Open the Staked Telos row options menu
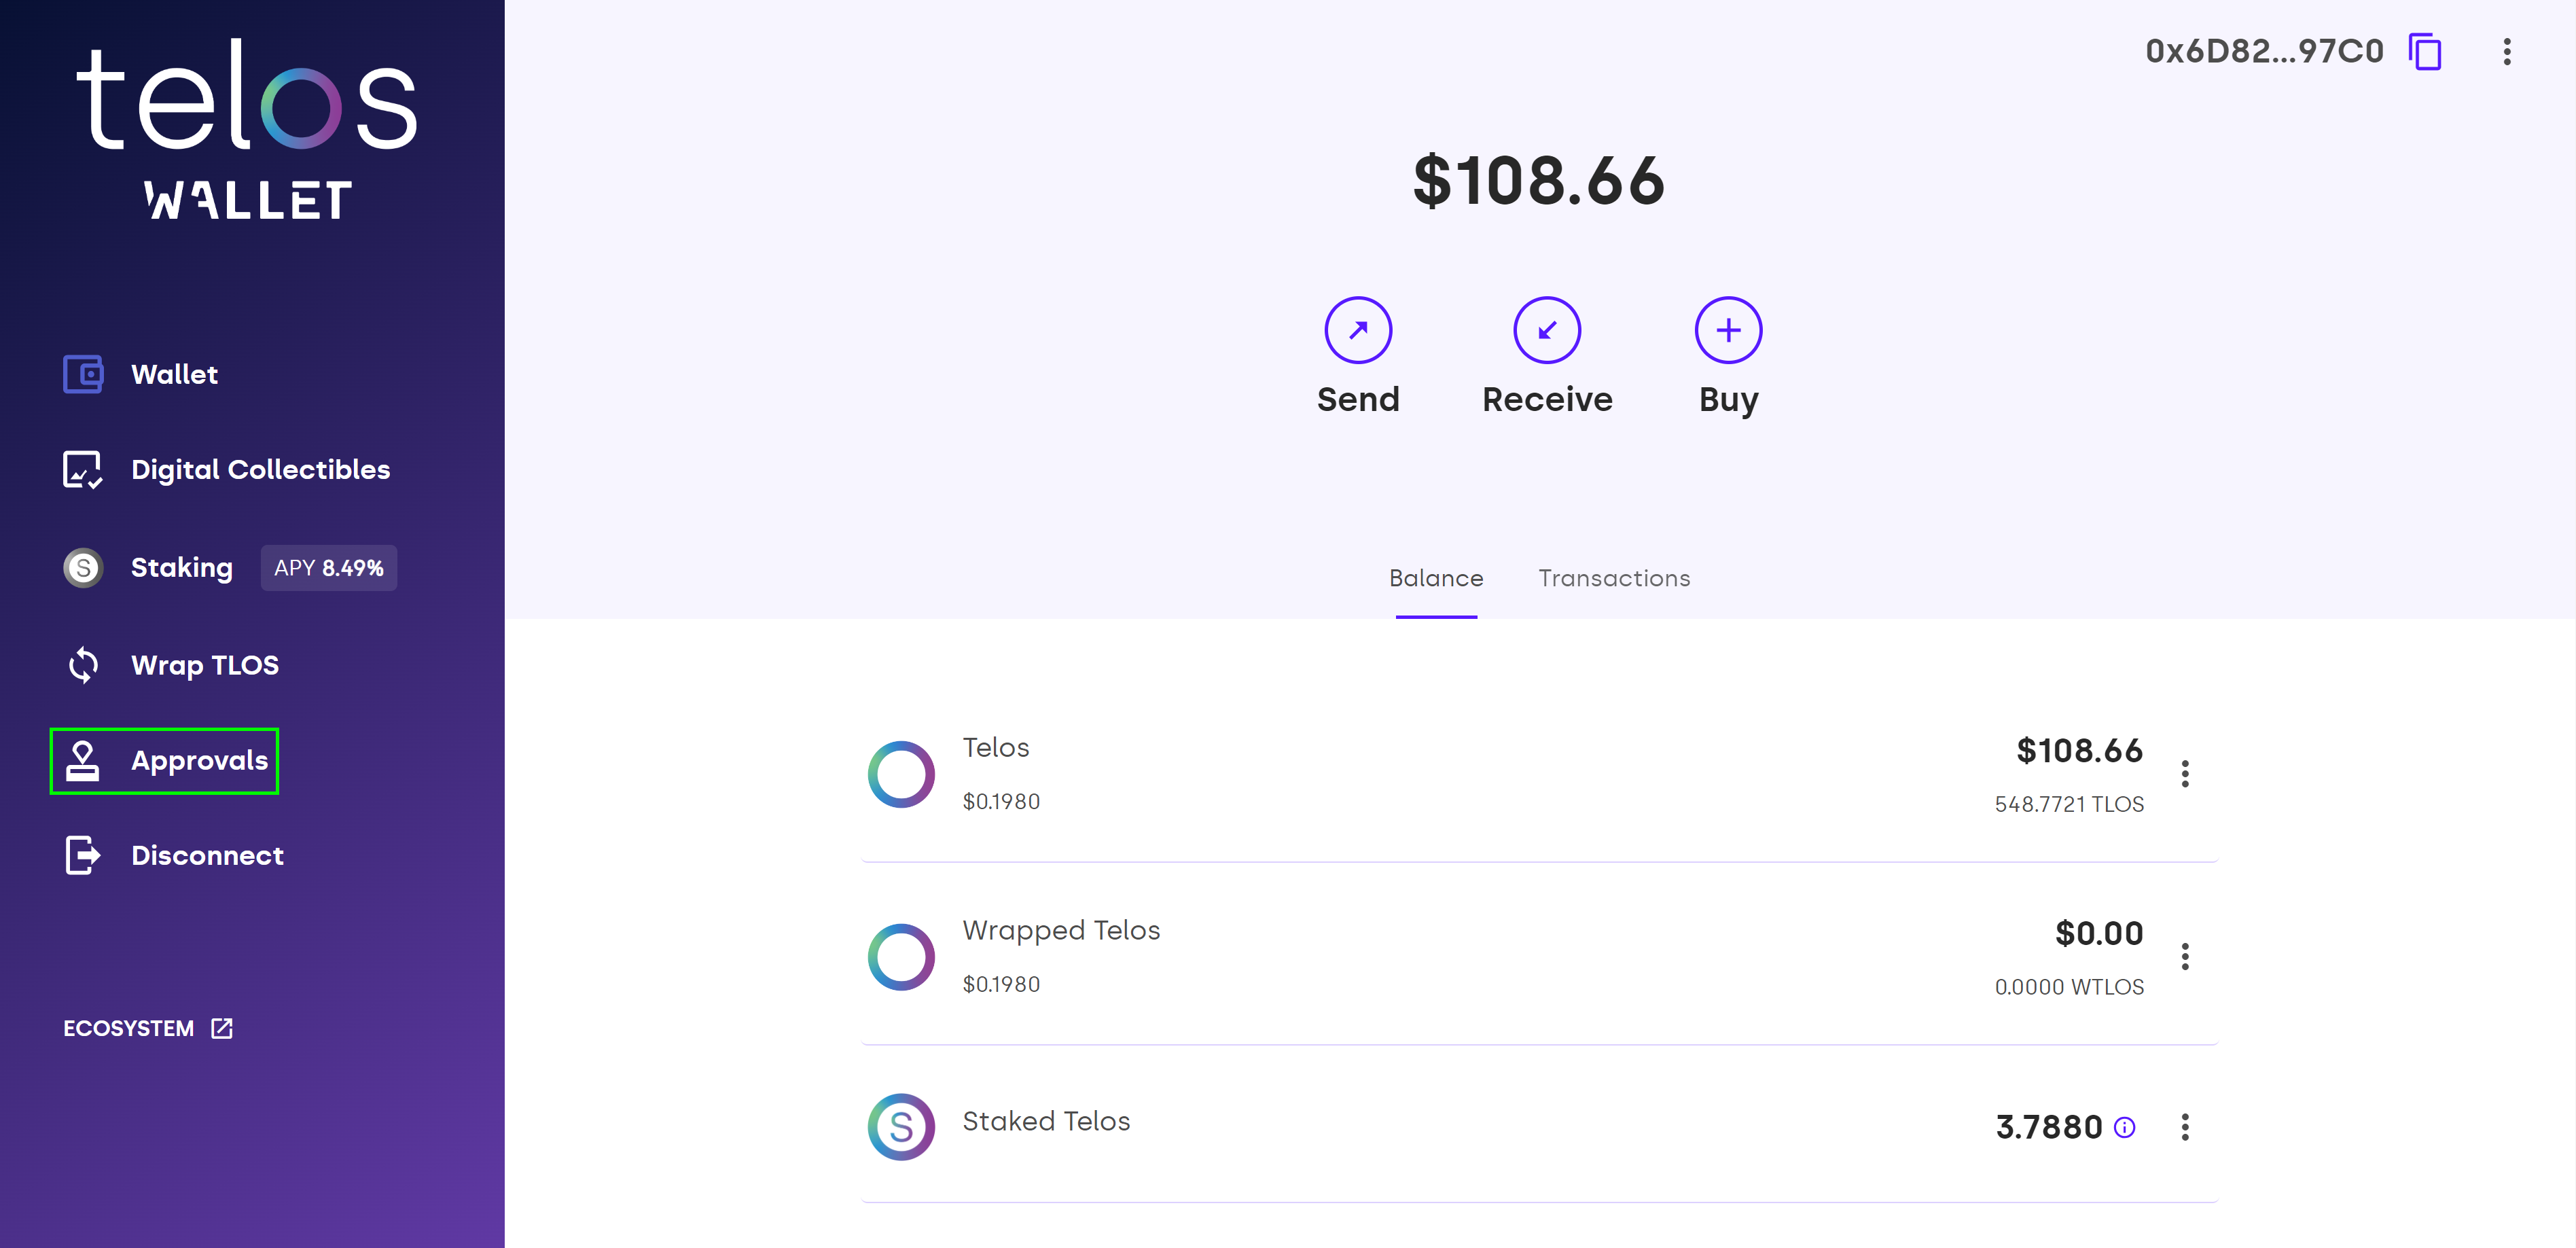 pos(2185,1127)
